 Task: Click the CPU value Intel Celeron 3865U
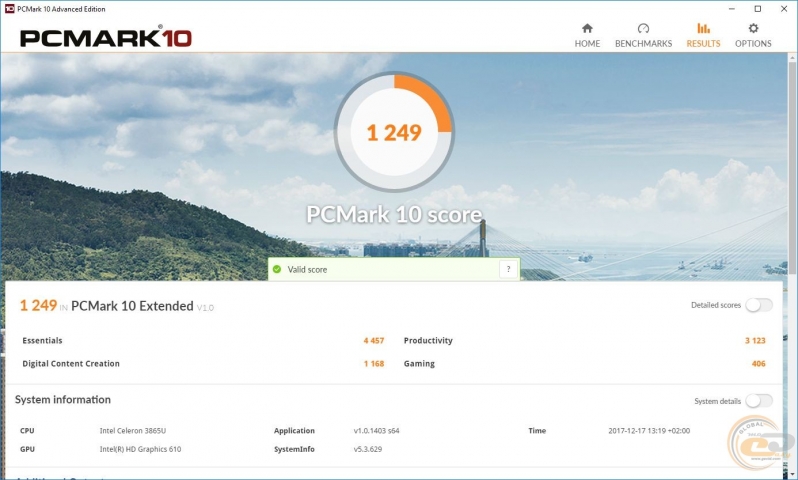[x=133, y=431]
